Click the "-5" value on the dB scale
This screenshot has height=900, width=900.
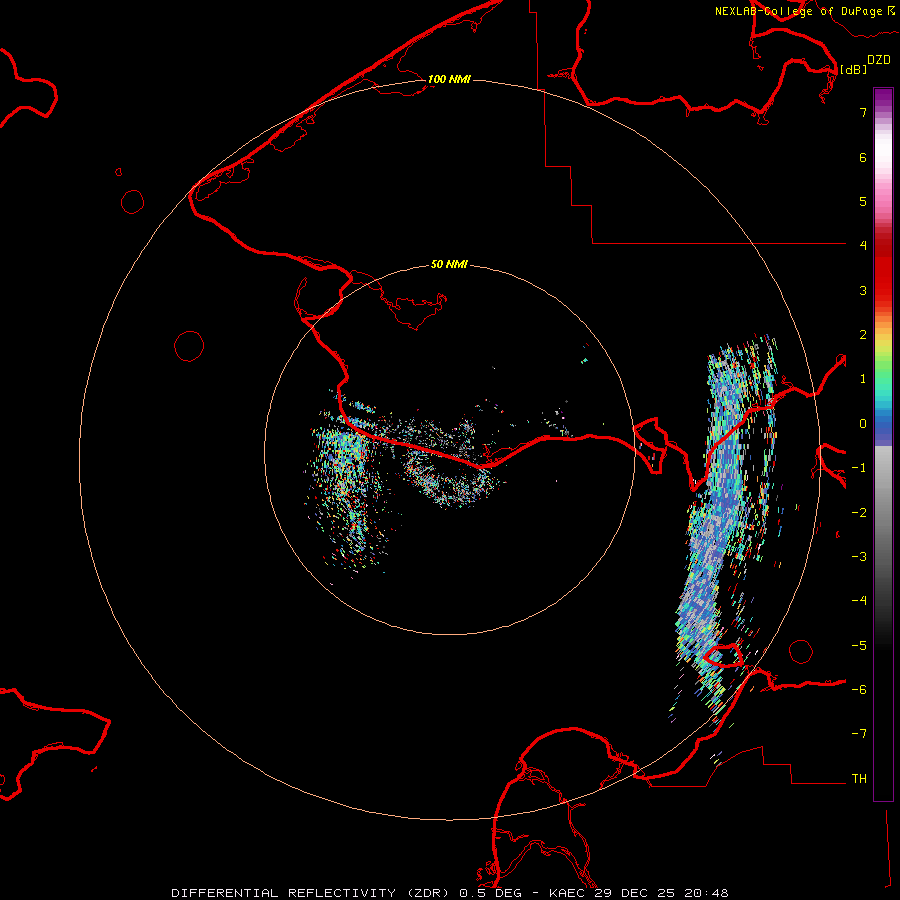pos(859,646)
